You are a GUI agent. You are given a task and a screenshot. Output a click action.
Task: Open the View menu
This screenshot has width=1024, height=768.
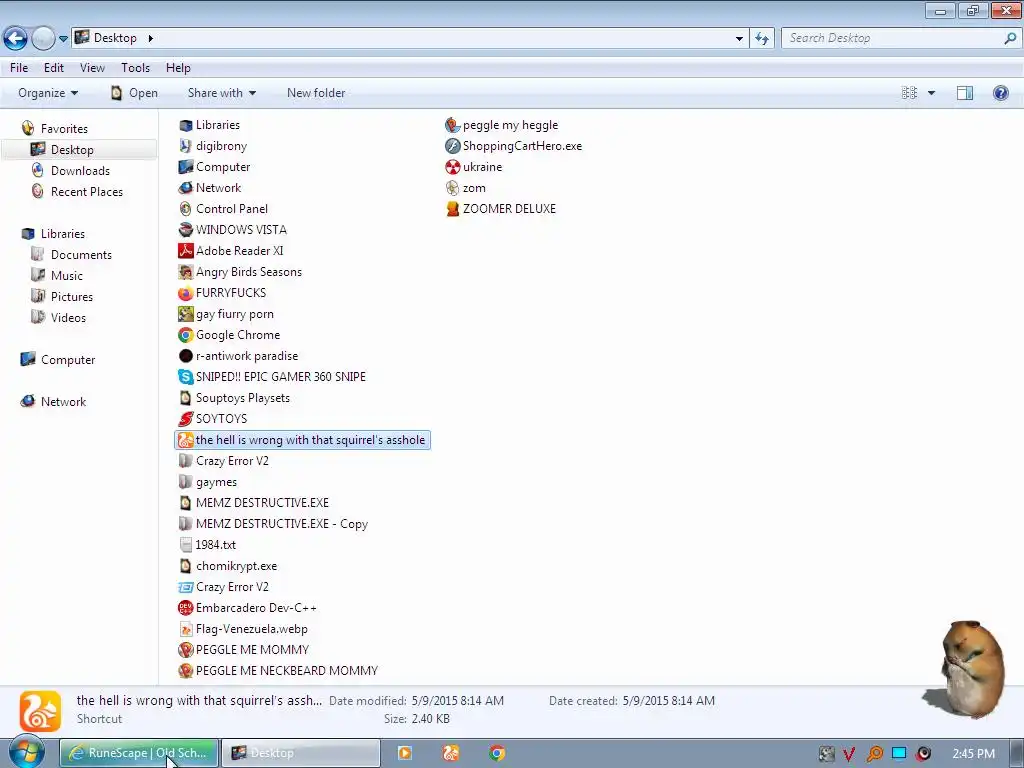pyautogui.click(x=92, y=68)
